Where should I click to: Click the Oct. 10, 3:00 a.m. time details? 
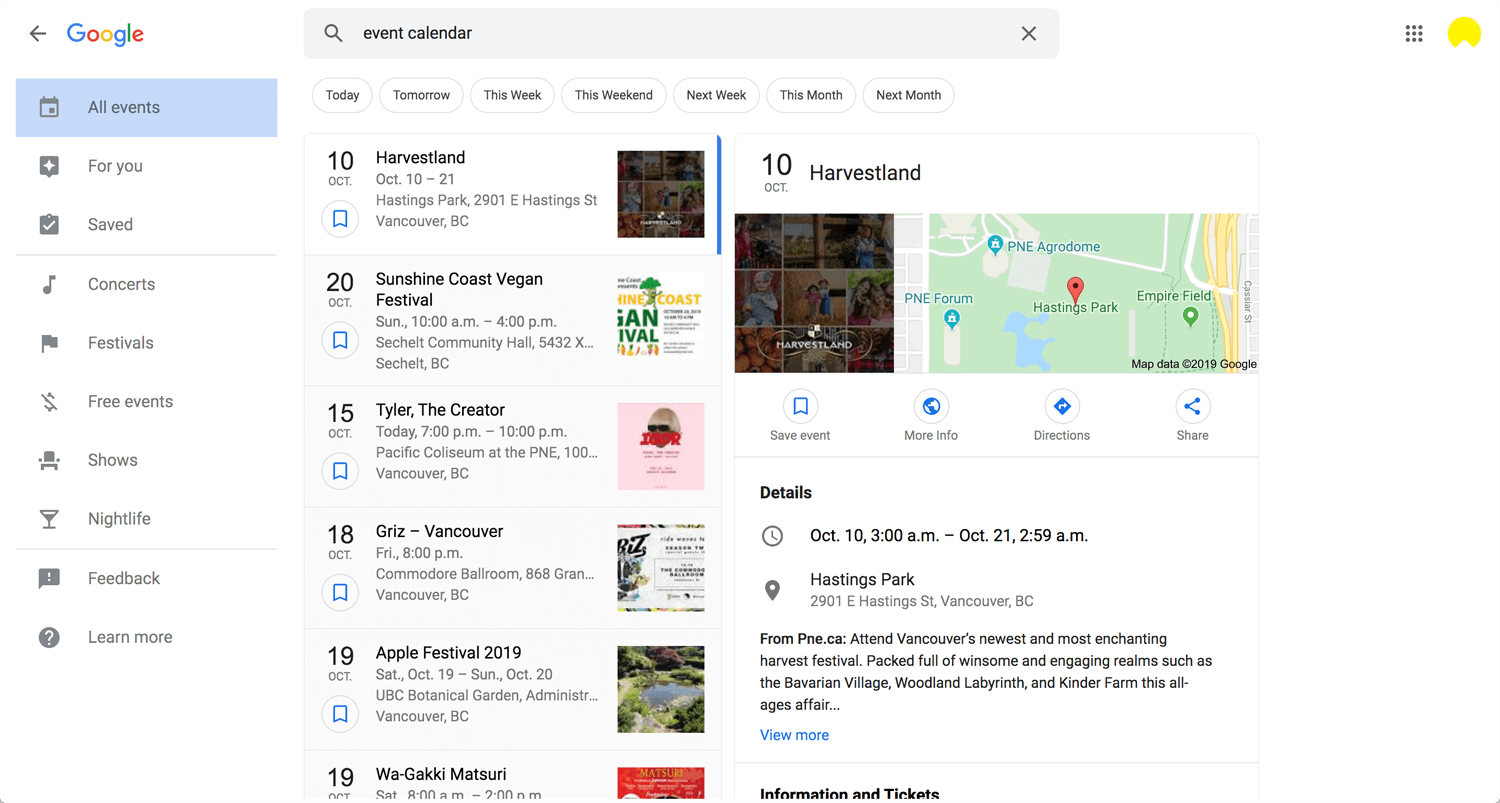click(x=949, y=536)
